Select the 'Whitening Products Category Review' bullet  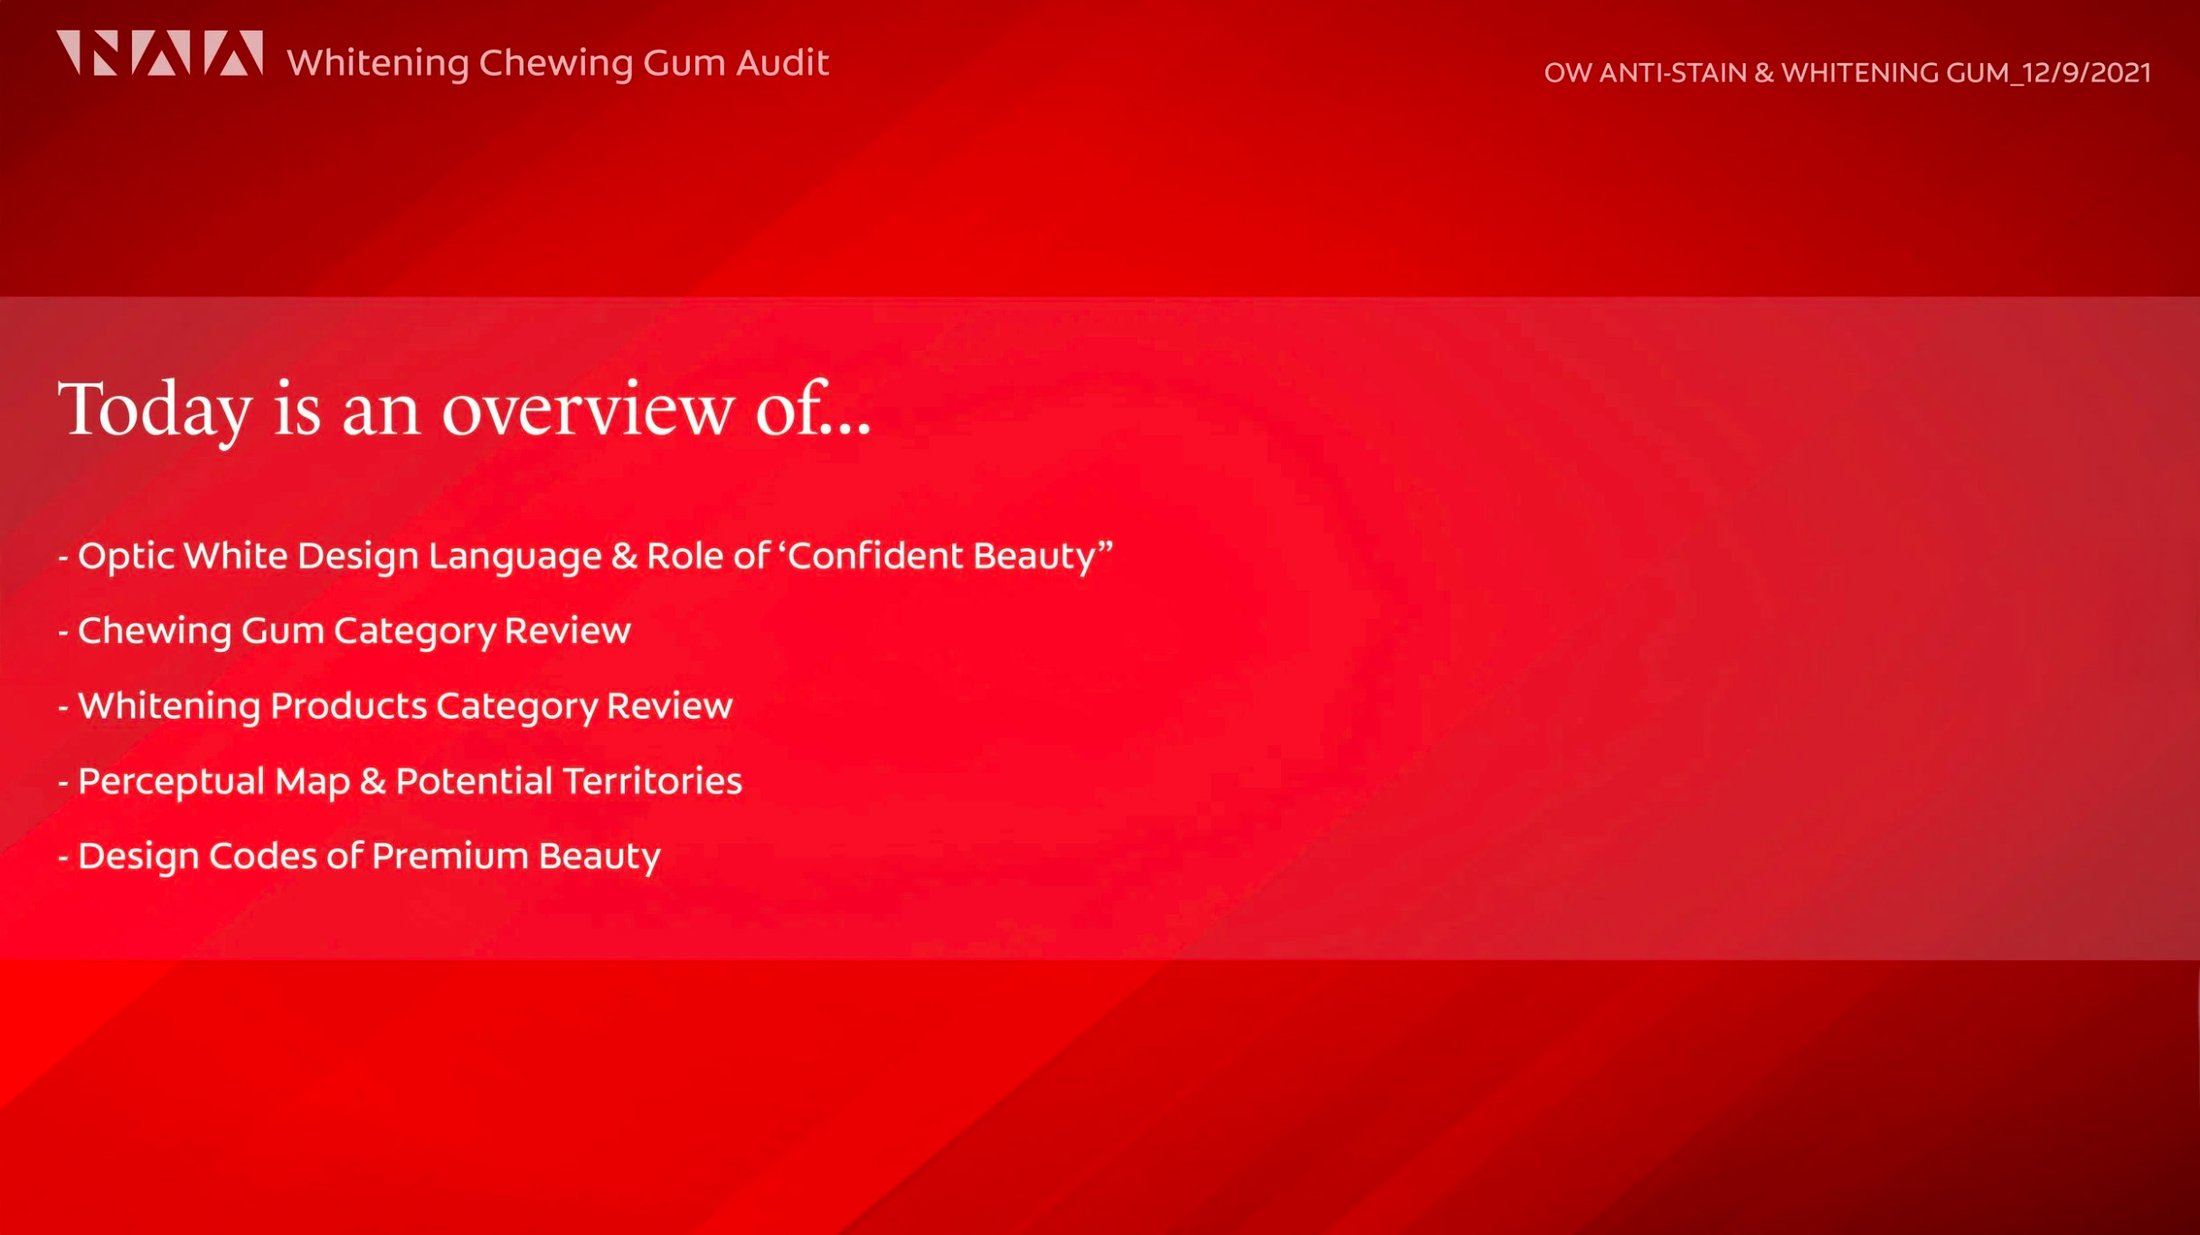pyautogui.click(x=405, y=706)
